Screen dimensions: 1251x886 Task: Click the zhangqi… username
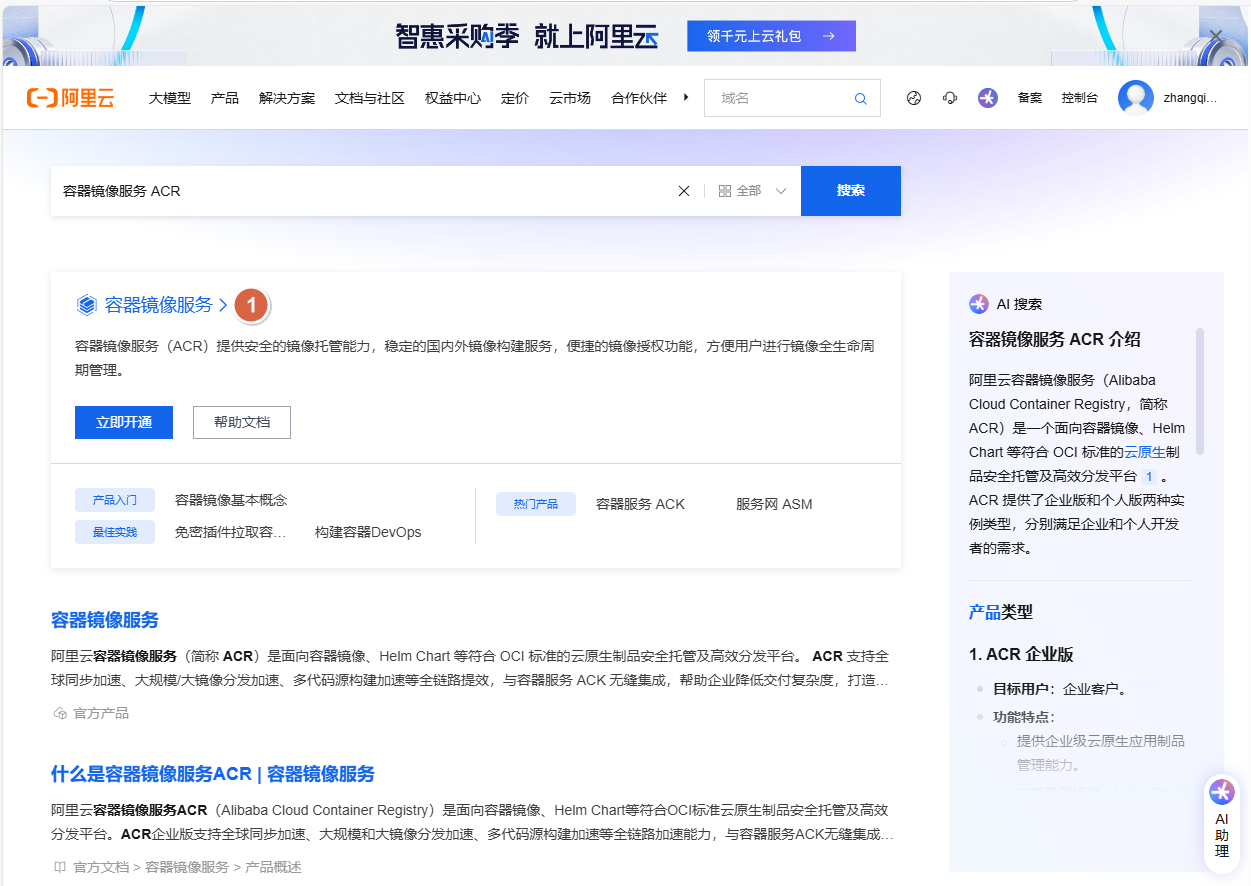click(x=1190, y=98)
